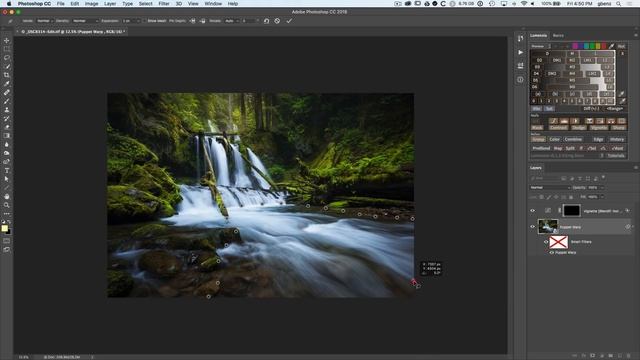Click Lock position icon in Layers

(x=556, y=197)
